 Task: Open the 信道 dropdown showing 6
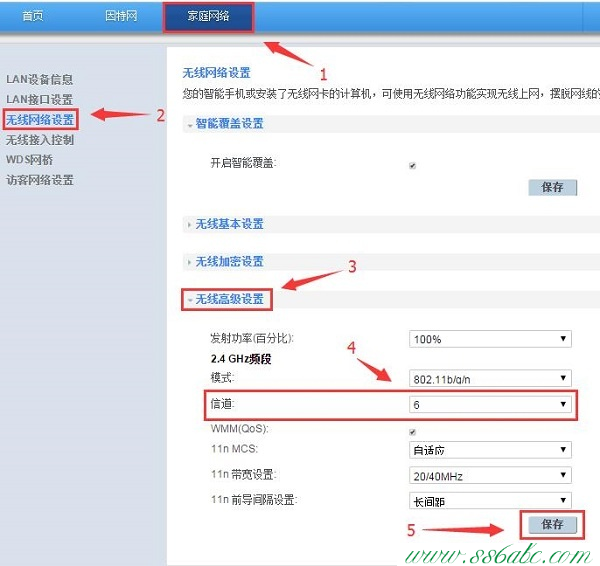click(490, 405)
